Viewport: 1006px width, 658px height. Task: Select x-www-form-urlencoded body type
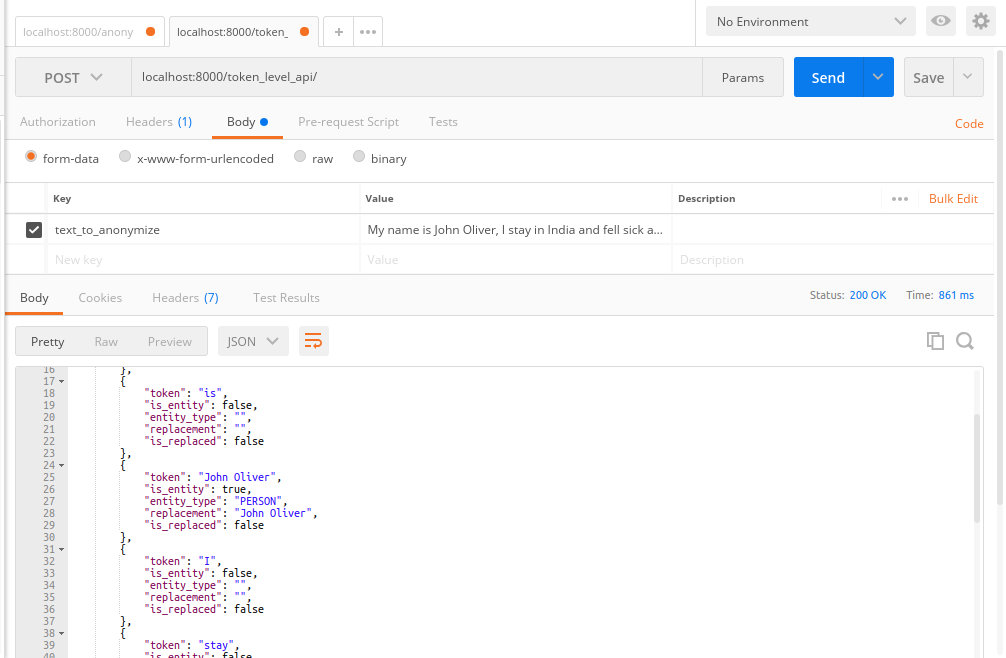point(125,156)
